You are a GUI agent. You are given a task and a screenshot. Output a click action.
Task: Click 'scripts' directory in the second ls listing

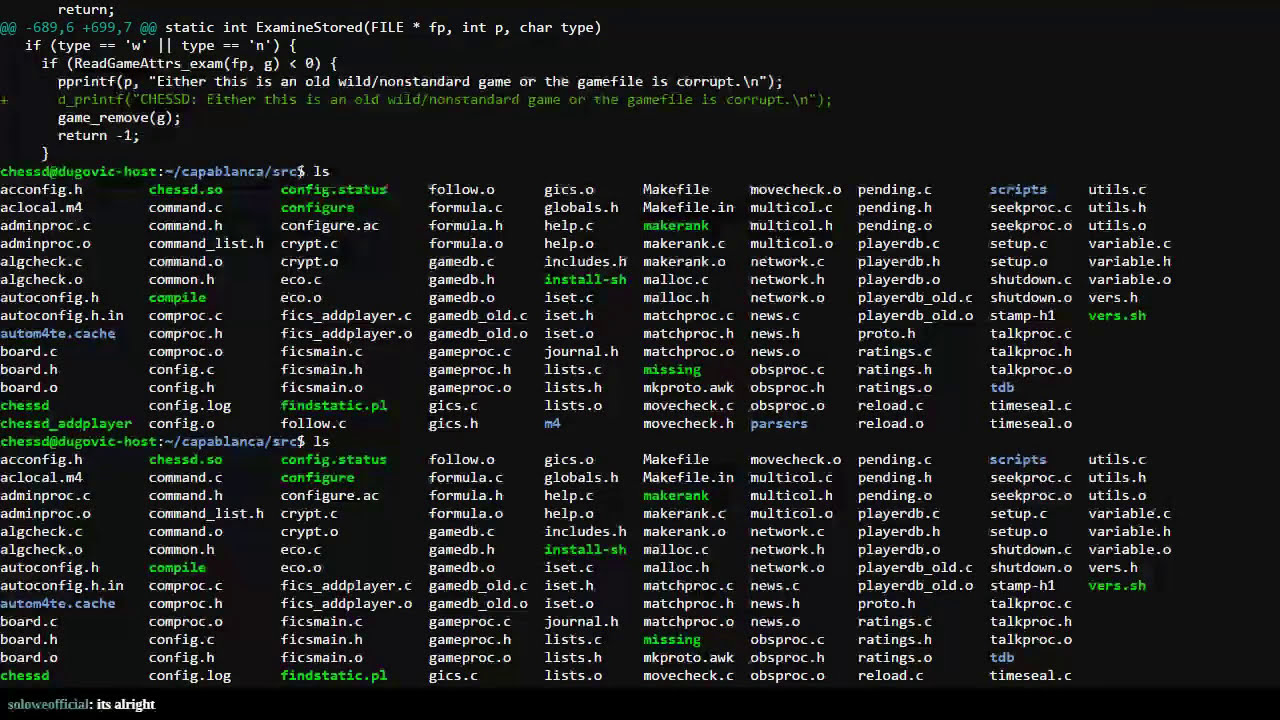pos(1018,459)
